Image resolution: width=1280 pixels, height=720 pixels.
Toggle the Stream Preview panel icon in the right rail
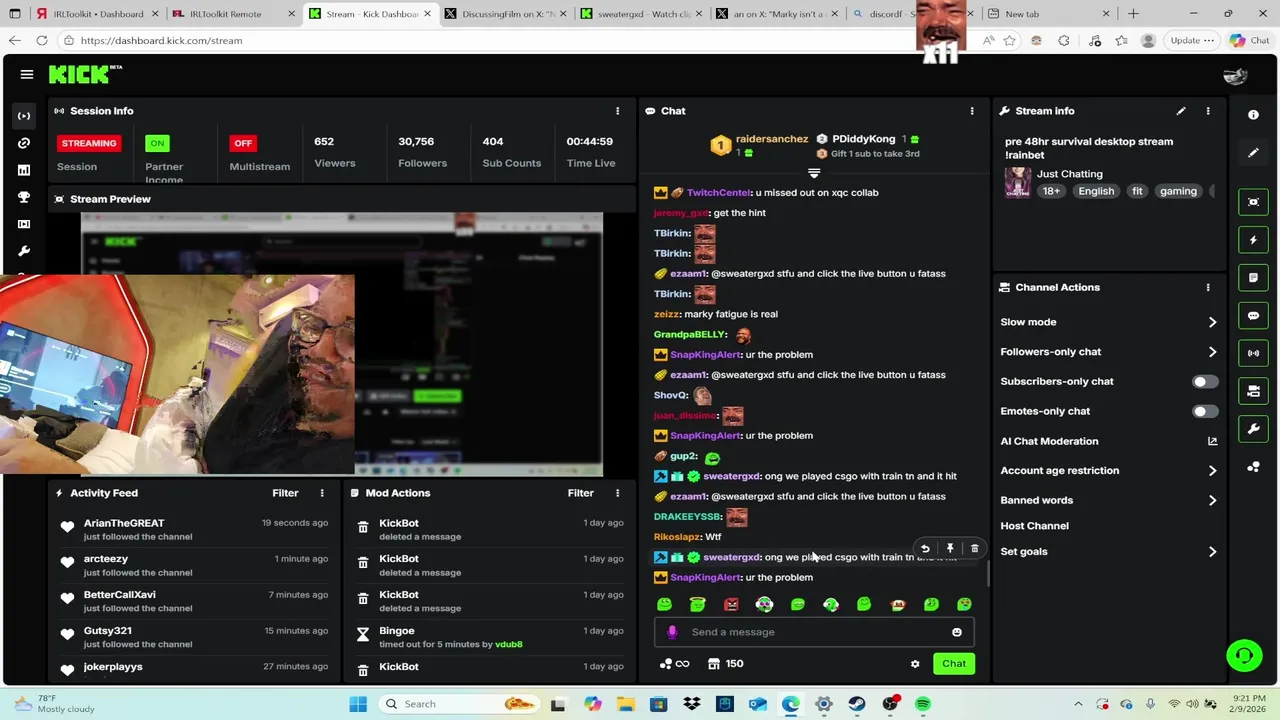(1253, 202)
